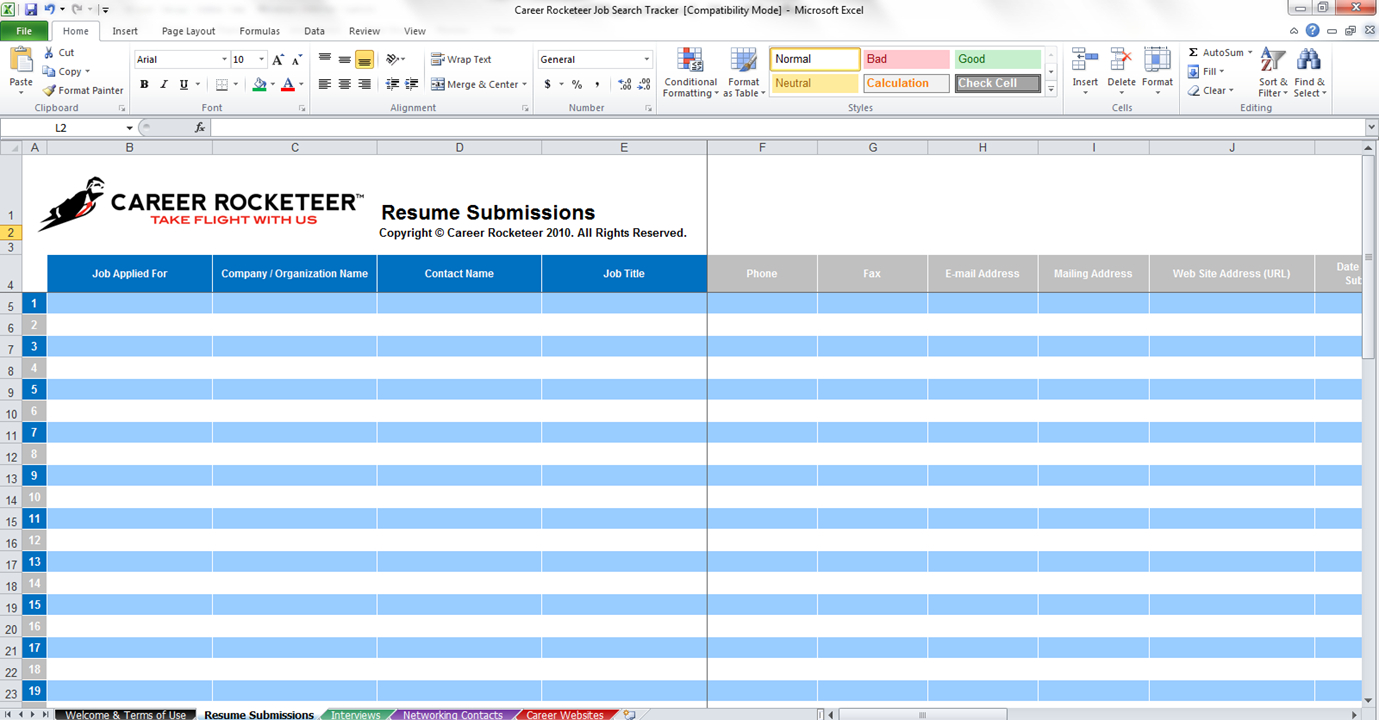Click the Sort & Filter icon
The image size is (1379, 720).
click(x=1272, y=61)
